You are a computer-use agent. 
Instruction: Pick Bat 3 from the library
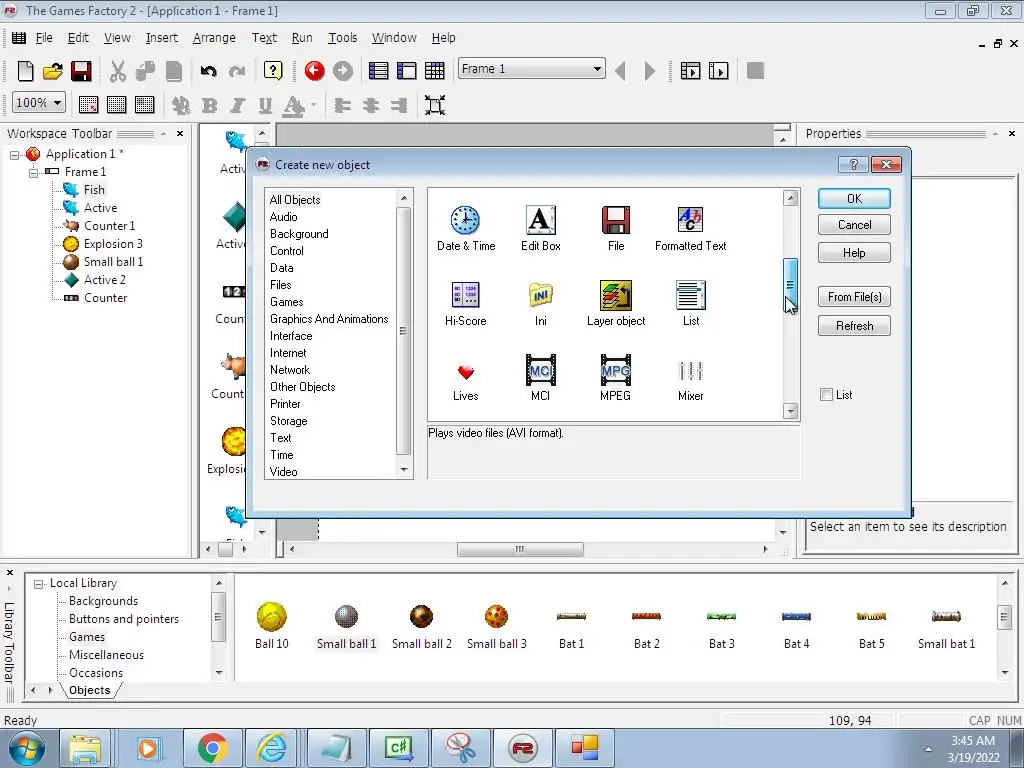click(722, 616)
